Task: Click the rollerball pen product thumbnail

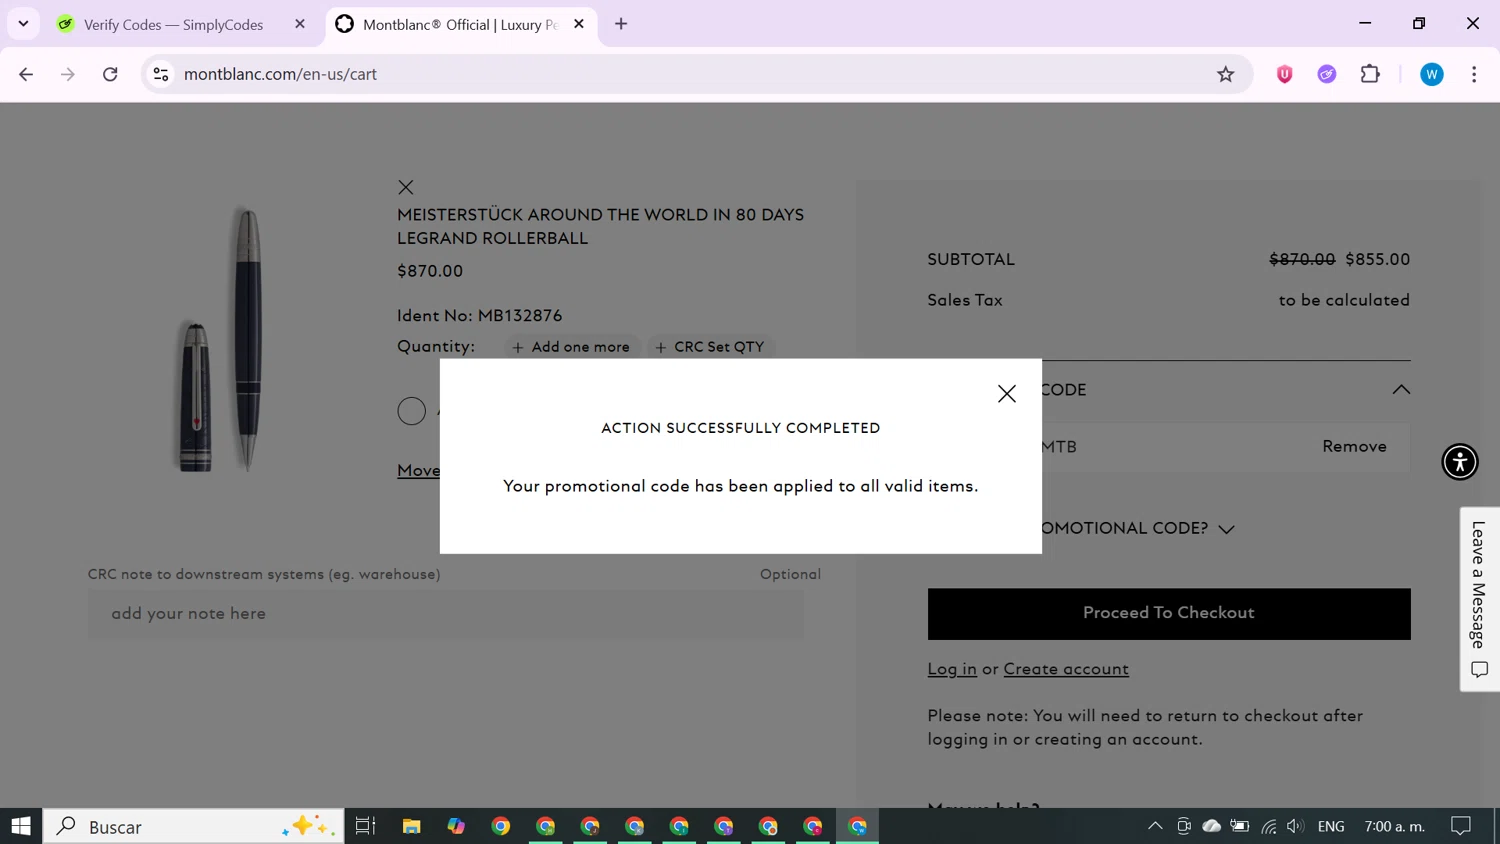Action: (x=220, y=338)
